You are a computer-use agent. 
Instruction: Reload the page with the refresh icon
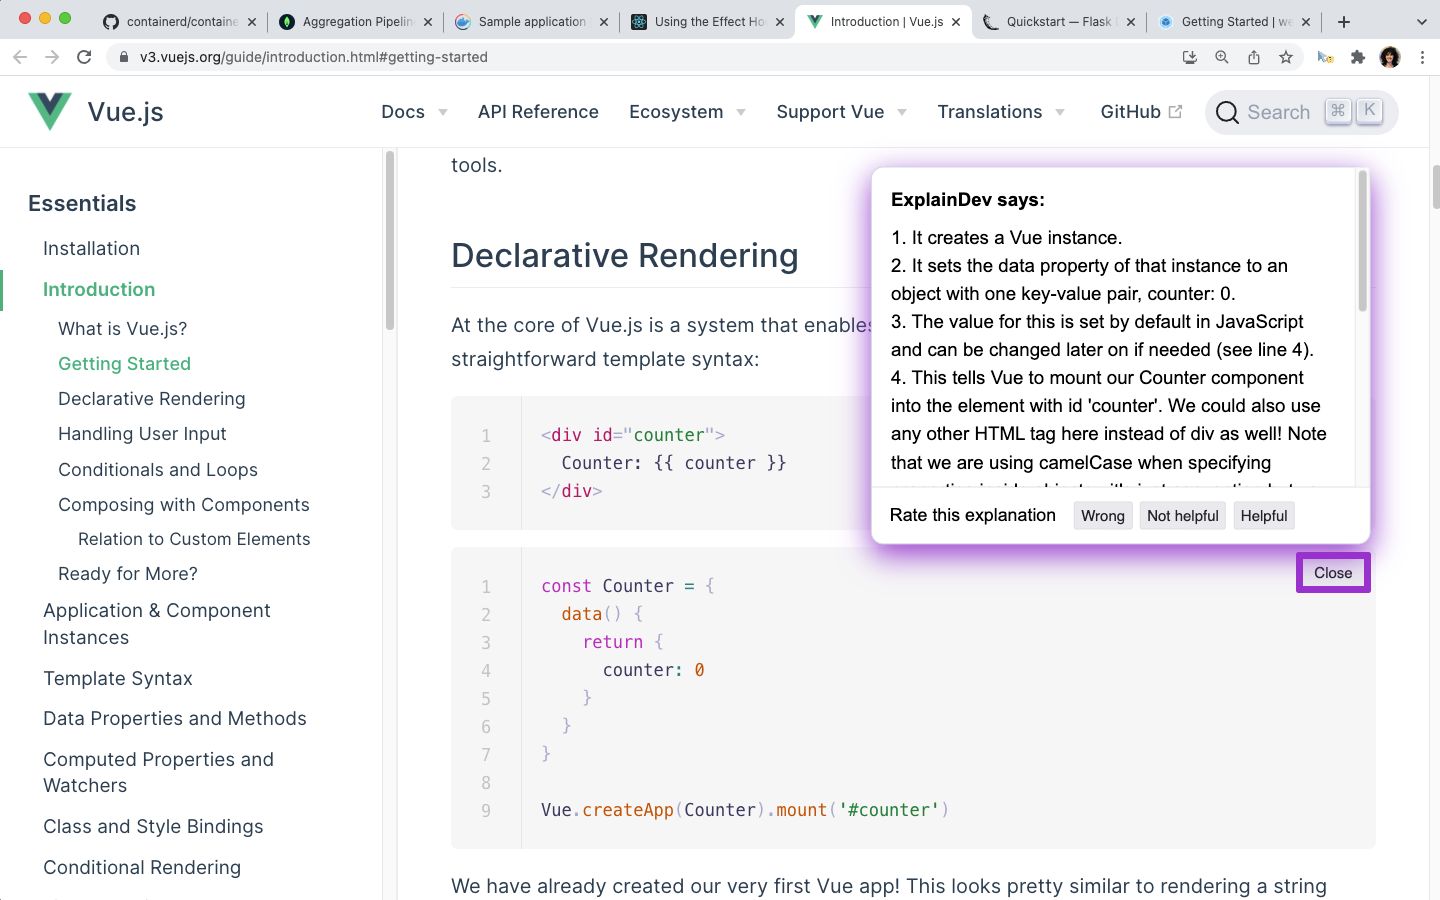coord(84,57)
